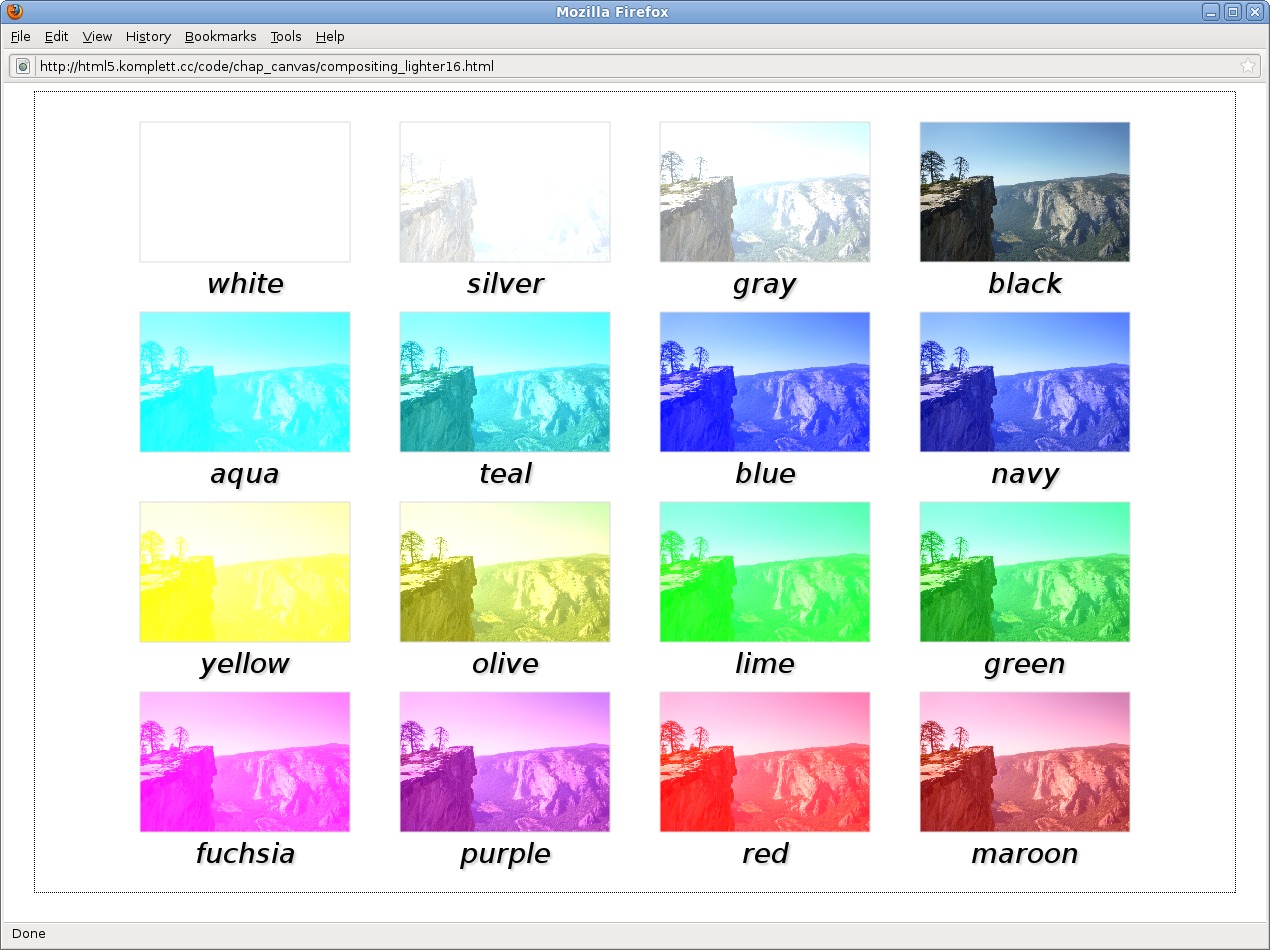Open the File menu
Screen dimensions: 1270x950
pyautogui.click(x=20, y=36)
